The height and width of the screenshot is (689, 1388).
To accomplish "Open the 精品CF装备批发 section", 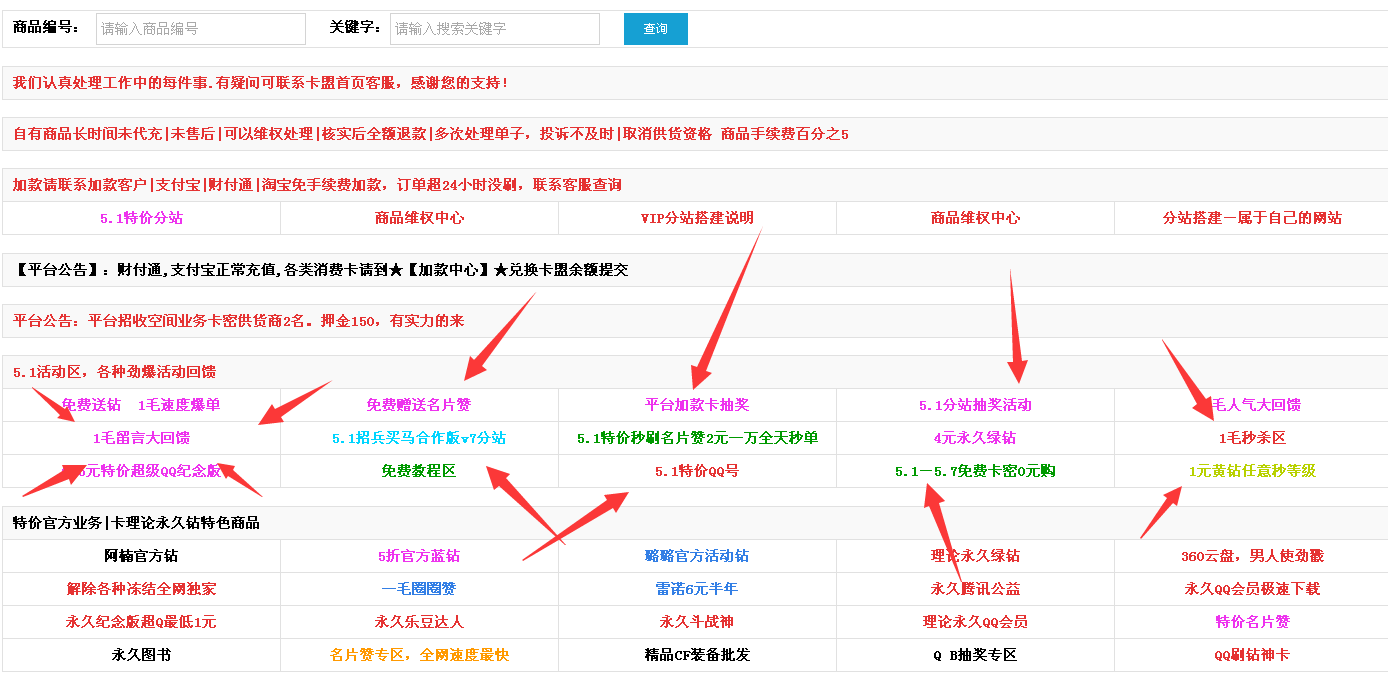I will [696, 655].
